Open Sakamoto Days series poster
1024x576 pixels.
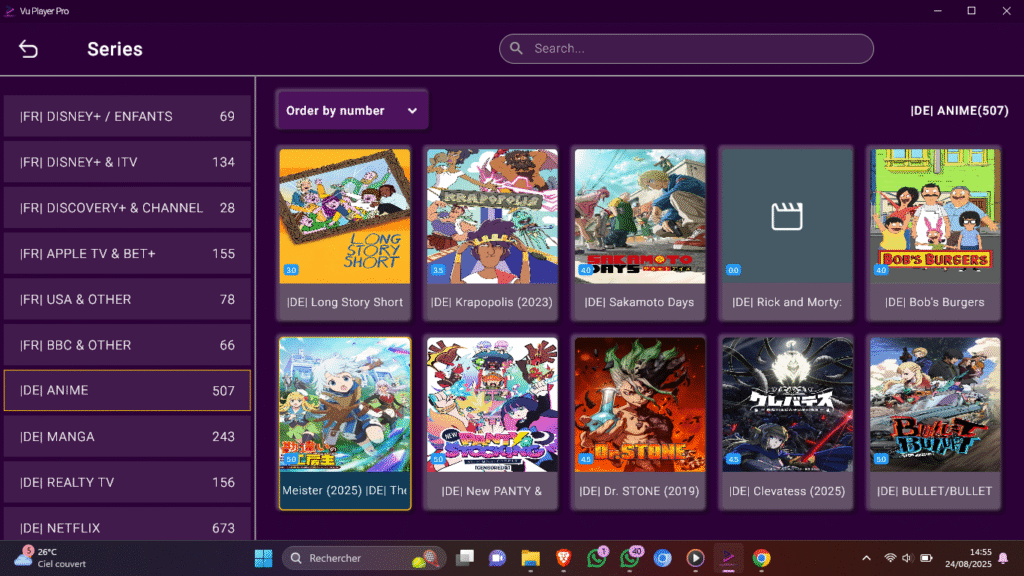click(640, 216)
